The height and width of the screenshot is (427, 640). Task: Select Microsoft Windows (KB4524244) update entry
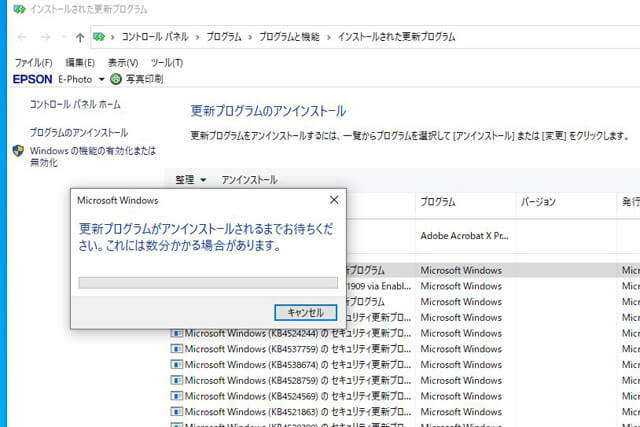pos(298,334)
